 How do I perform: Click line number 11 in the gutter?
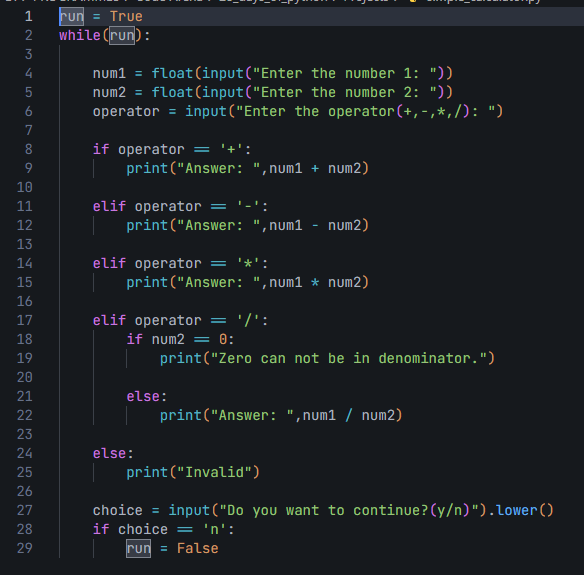(x=25, y=206)
